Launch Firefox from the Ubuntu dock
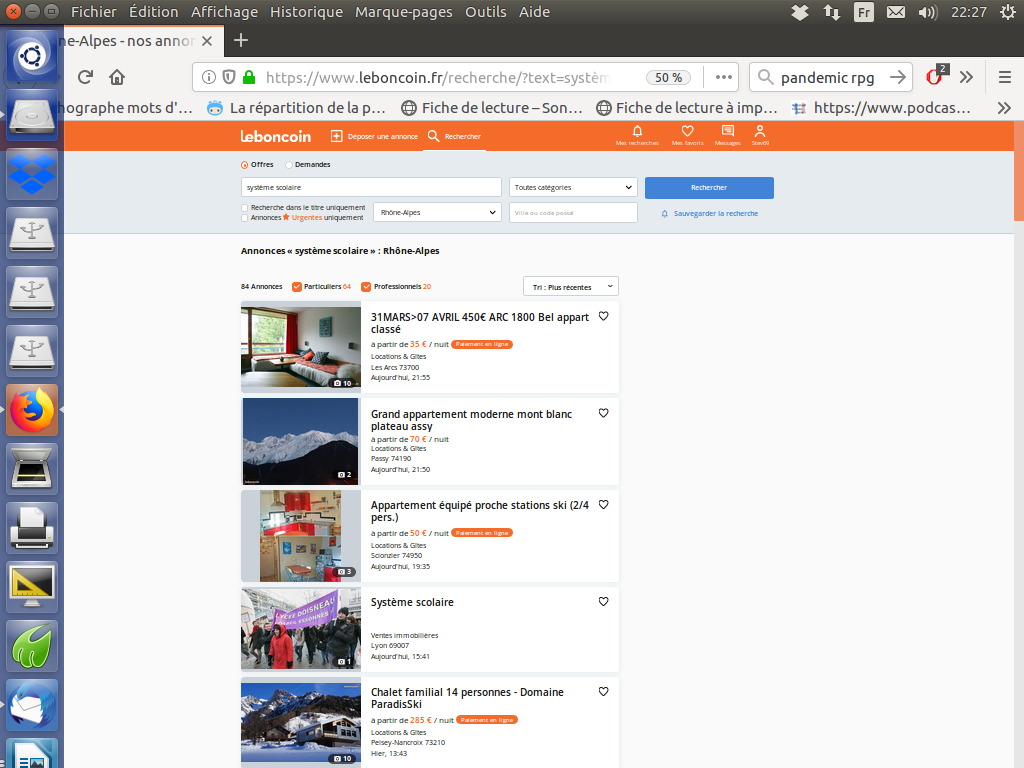Viewport: 1024px width, 768px height. (32, 409)
